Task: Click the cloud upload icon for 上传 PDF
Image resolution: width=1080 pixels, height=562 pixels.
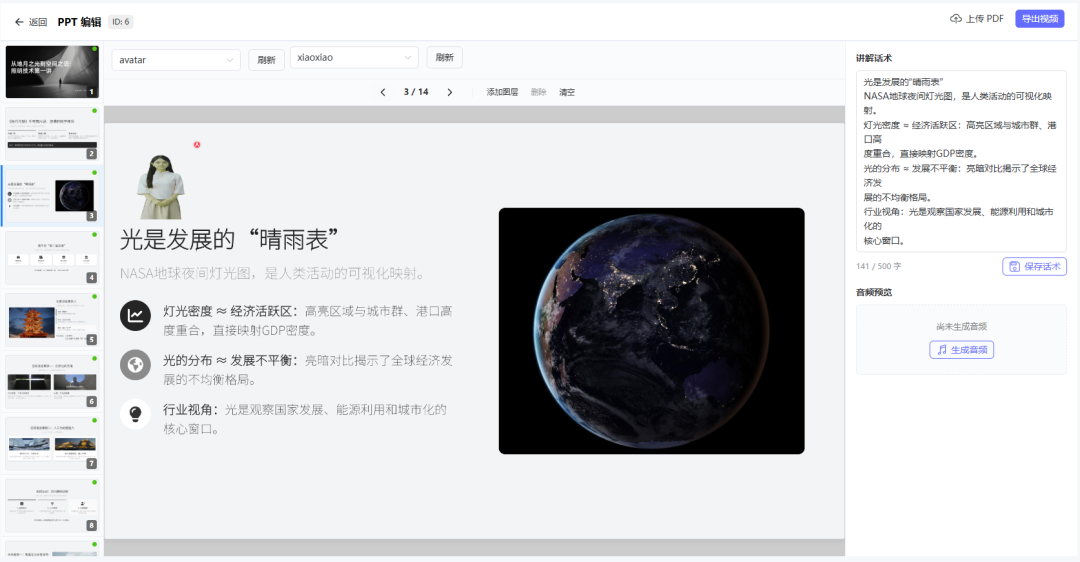Action: [x=956, y=19]
